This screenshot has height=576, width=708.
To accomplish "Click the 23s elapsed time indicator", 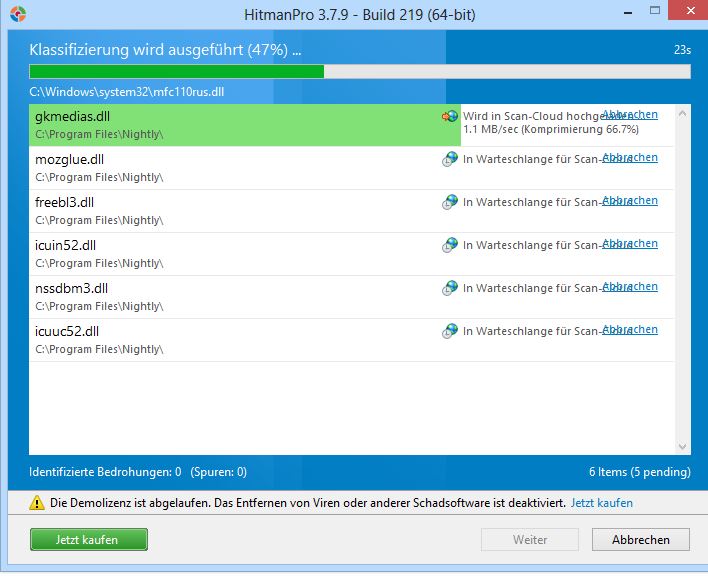I will 682,50.
